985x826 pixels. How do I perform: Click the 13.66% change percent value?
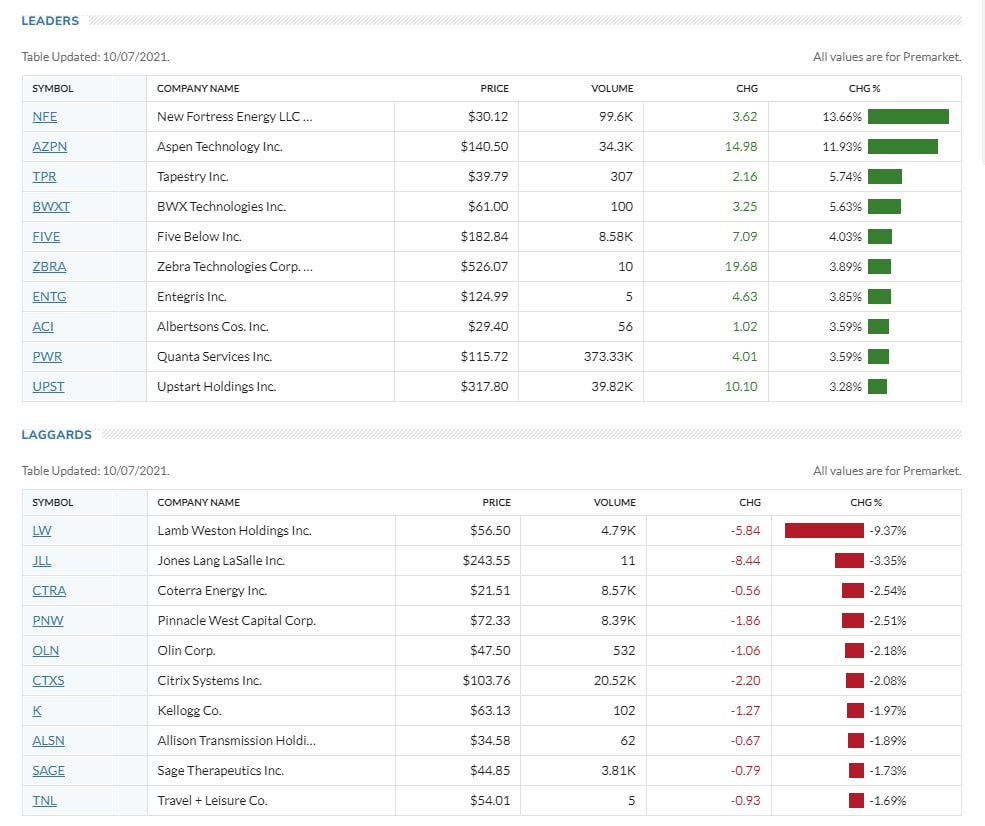pyautogui.click(x=842, y=117)
